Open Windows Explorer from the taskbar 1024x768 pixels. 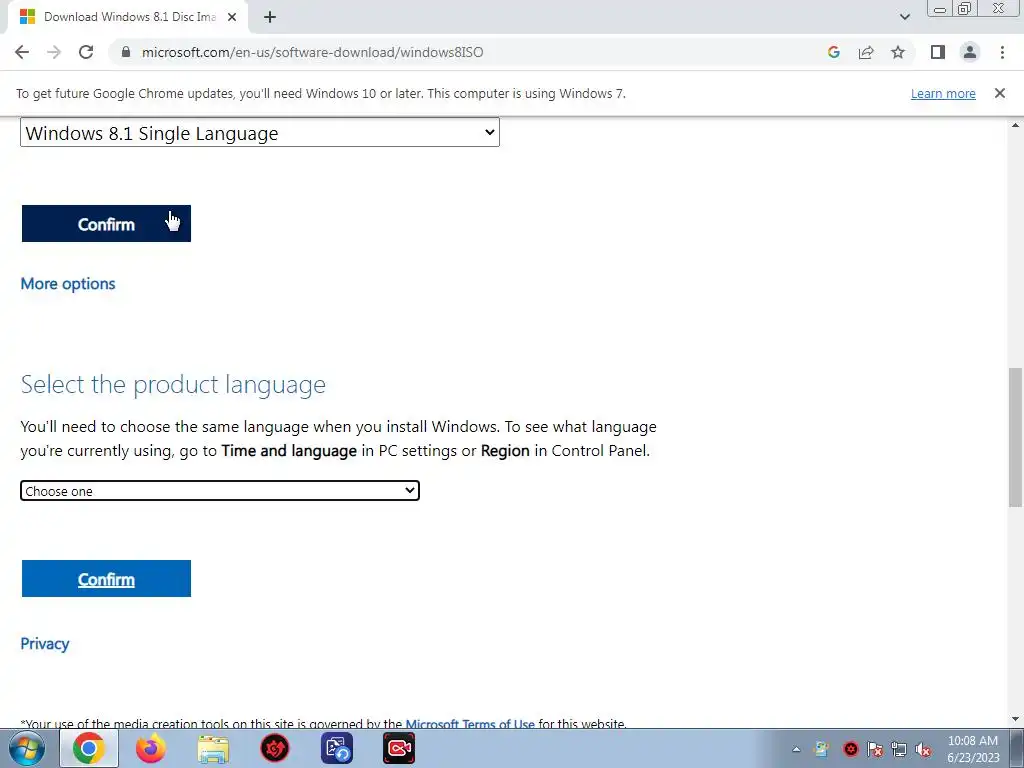(x=213, y=748)
